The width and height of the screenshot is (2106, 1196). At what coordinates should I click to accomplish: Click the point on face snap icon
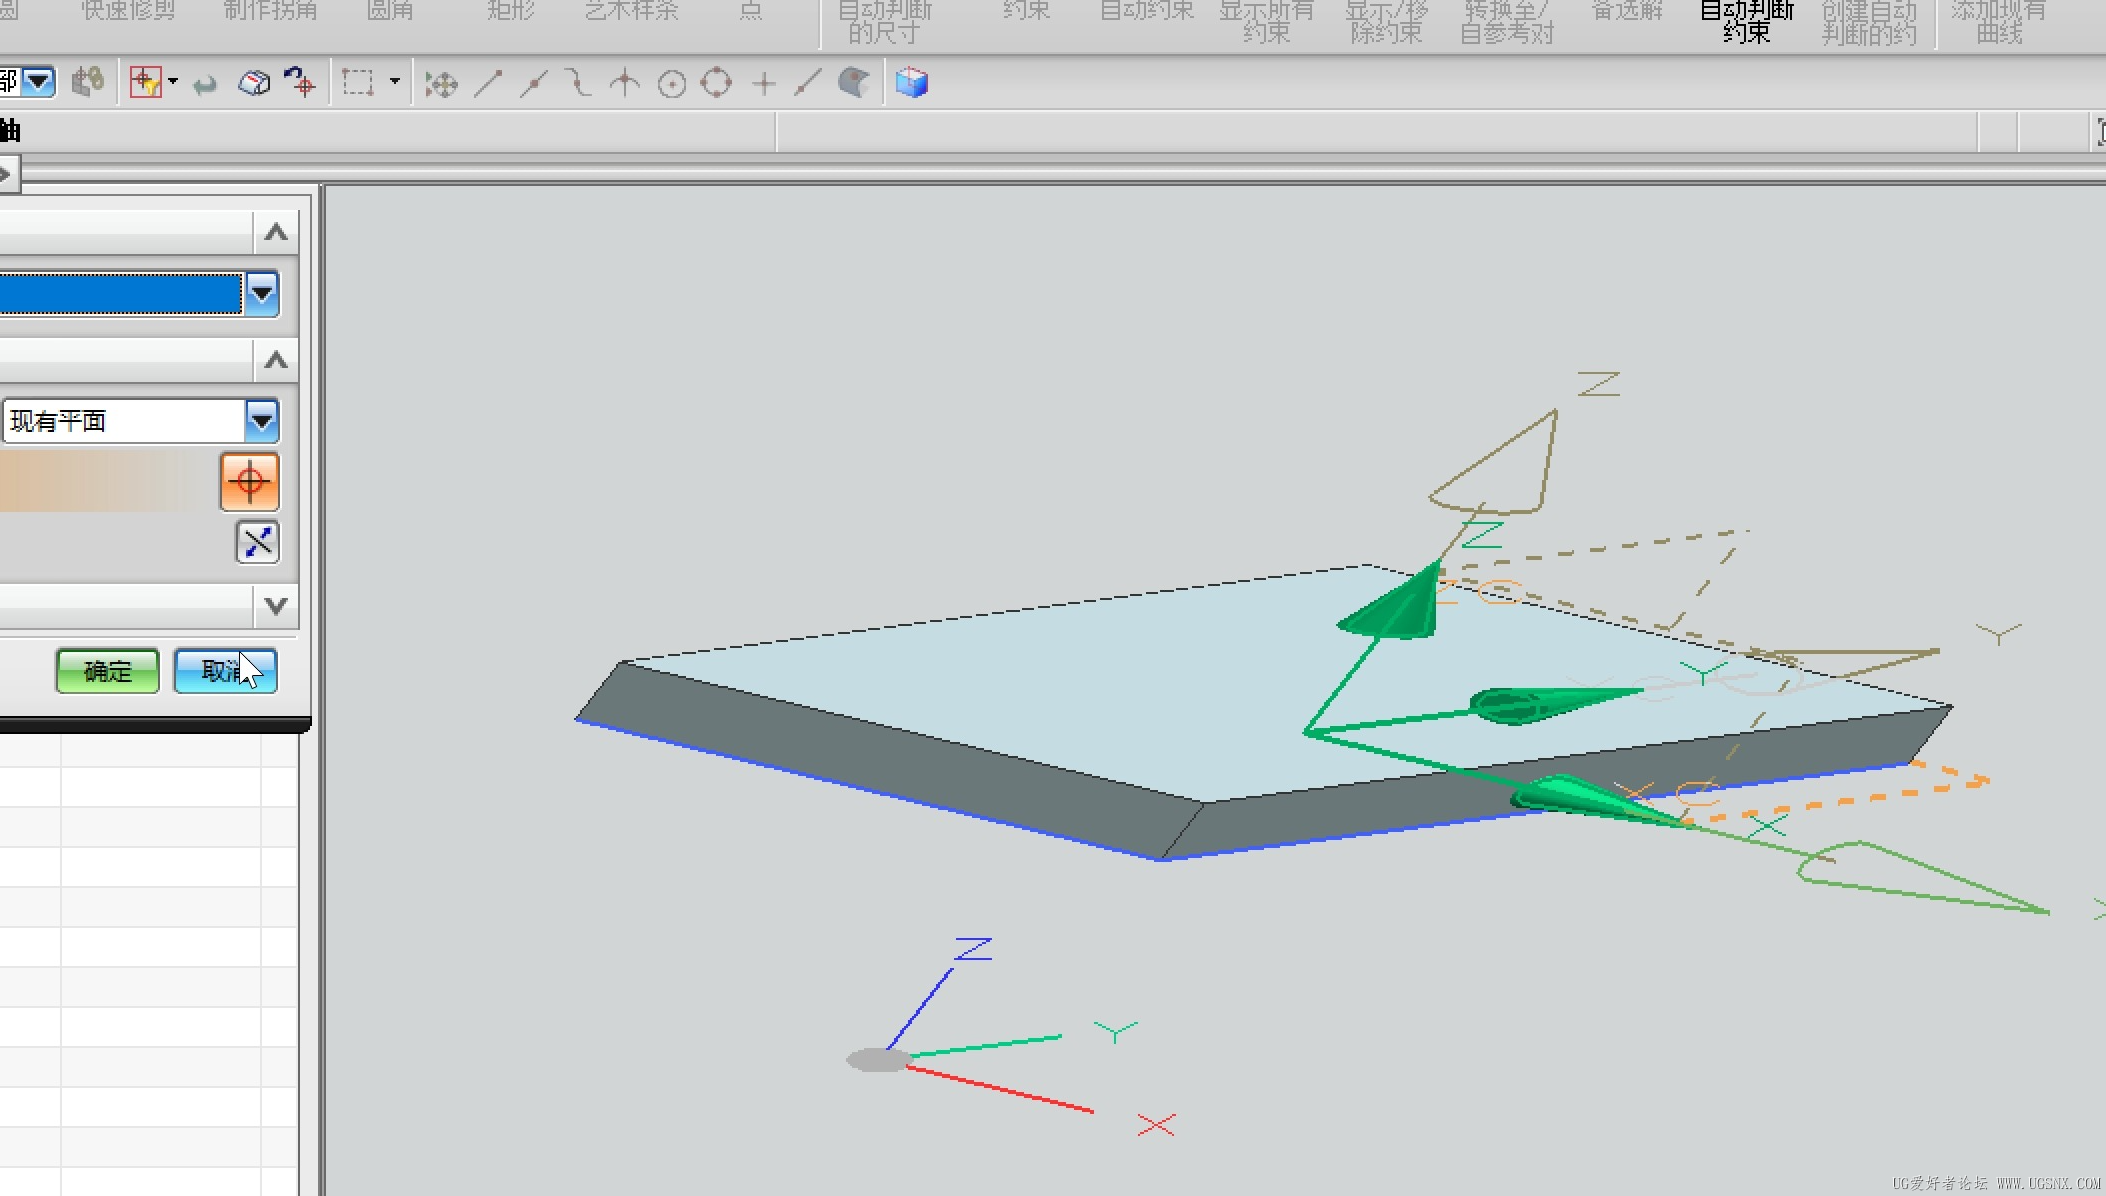(854, 82)
